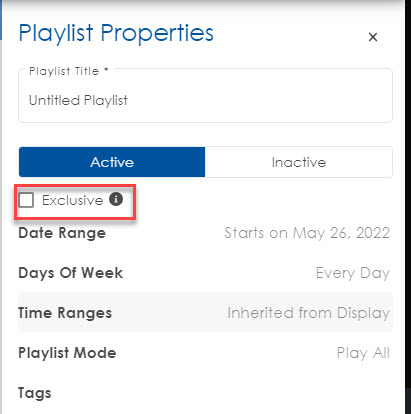
Task: Click the Playlist Title field label
Action: coord(69,71)
